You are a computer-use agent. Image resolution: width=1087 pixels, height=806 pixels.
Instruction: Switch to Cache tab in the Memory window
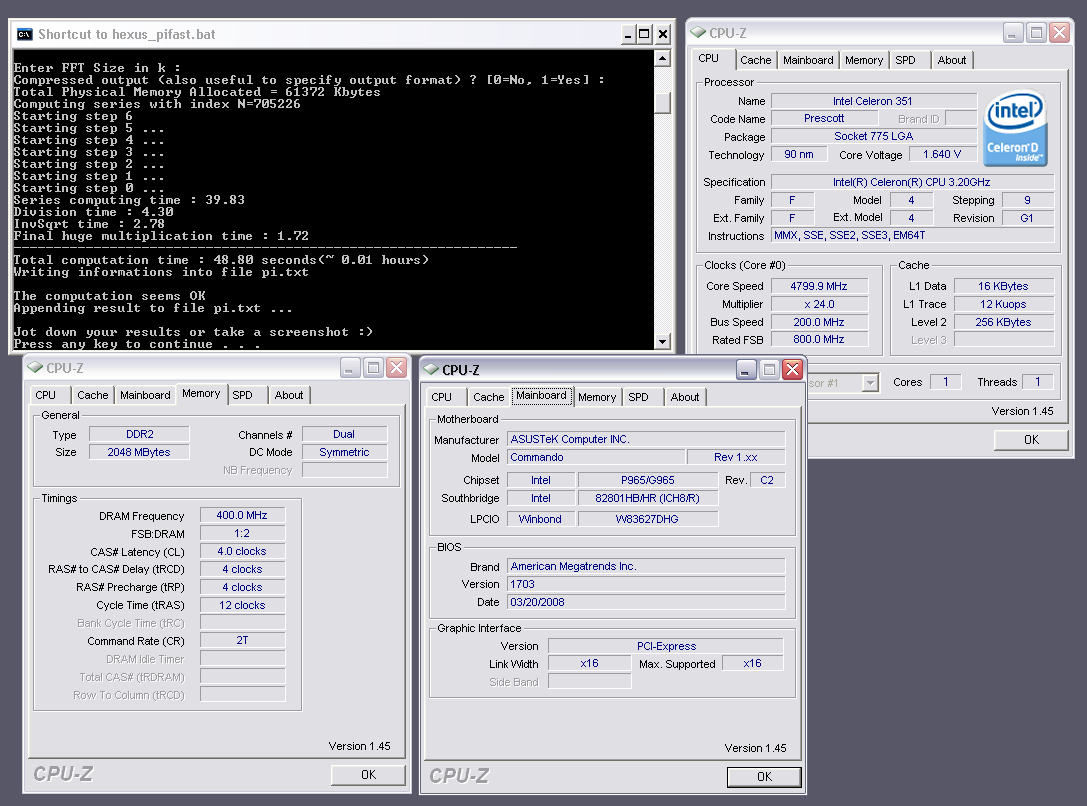[93, 395]
